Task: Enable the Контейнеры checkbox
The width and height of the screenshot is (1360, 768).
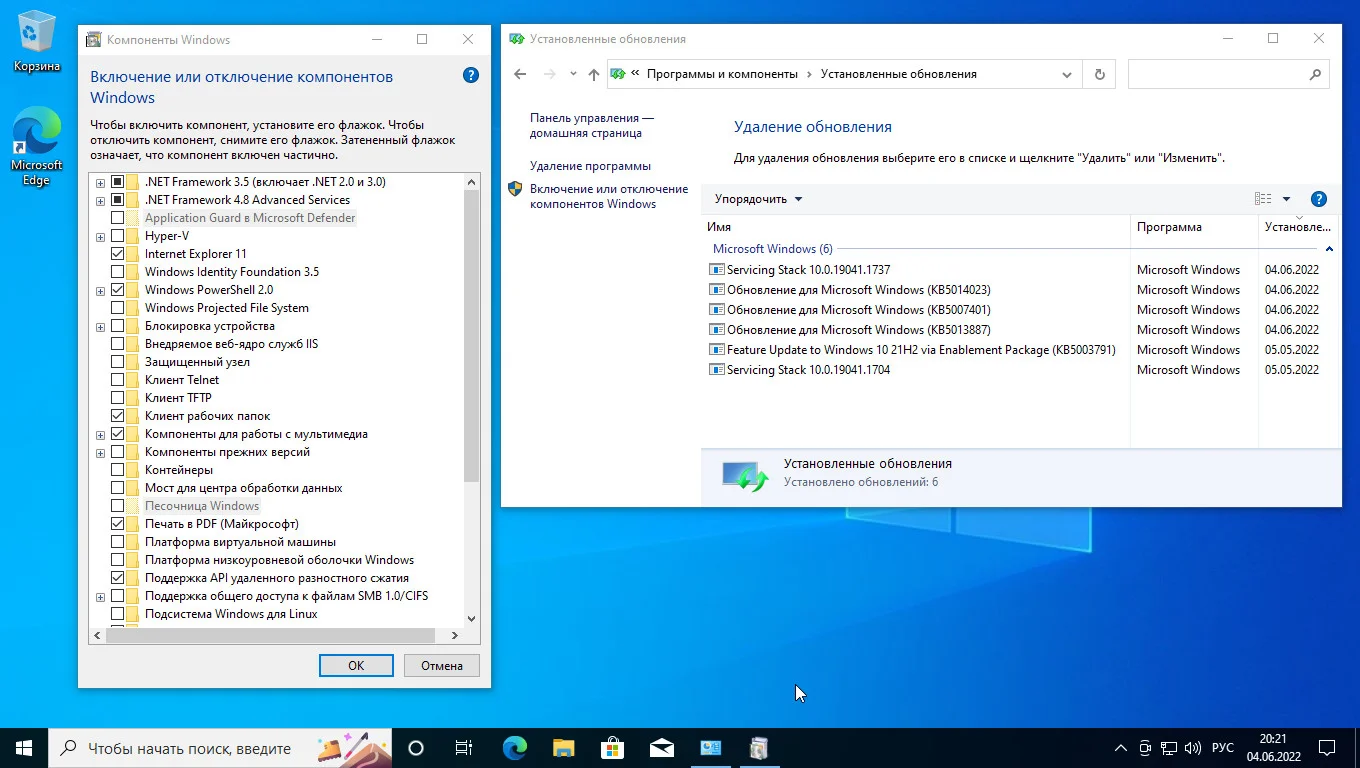Action: click(118, 470)
